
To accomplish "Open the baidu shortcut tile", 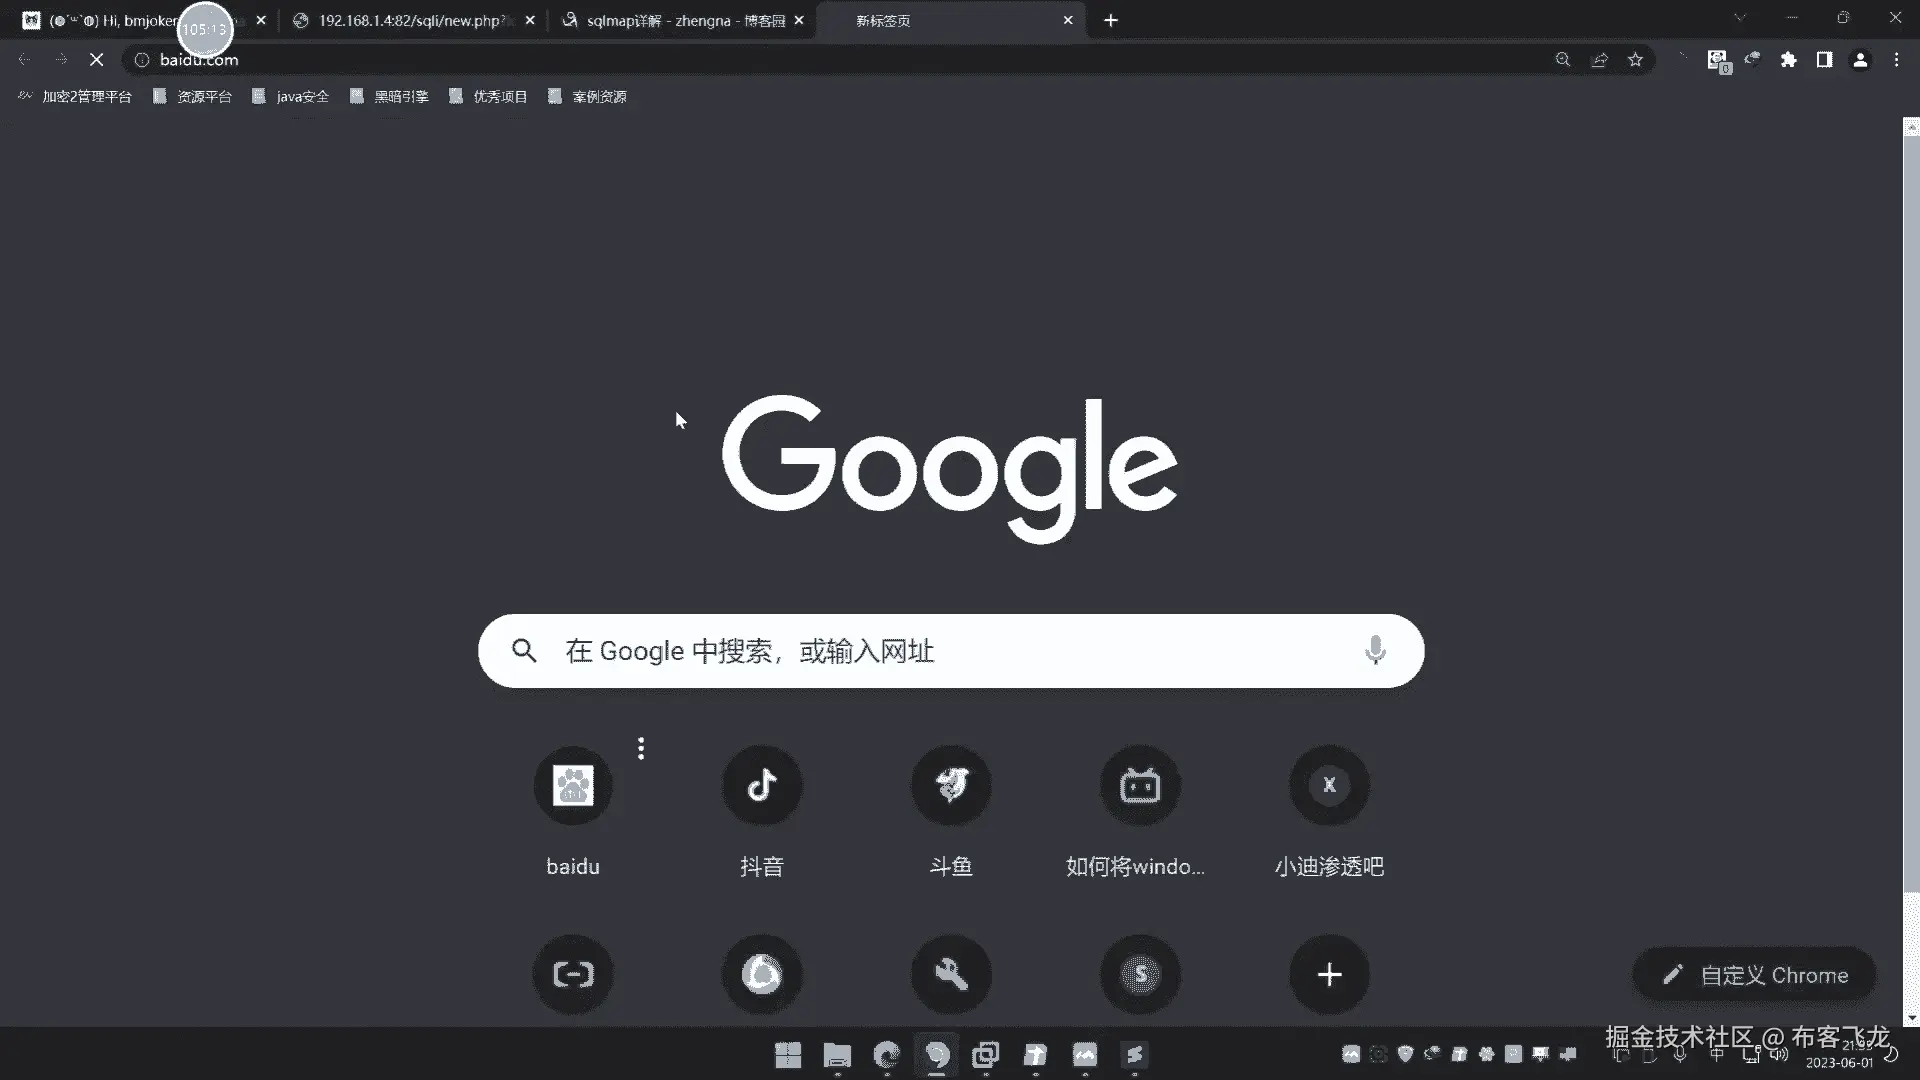I will 573,786.
